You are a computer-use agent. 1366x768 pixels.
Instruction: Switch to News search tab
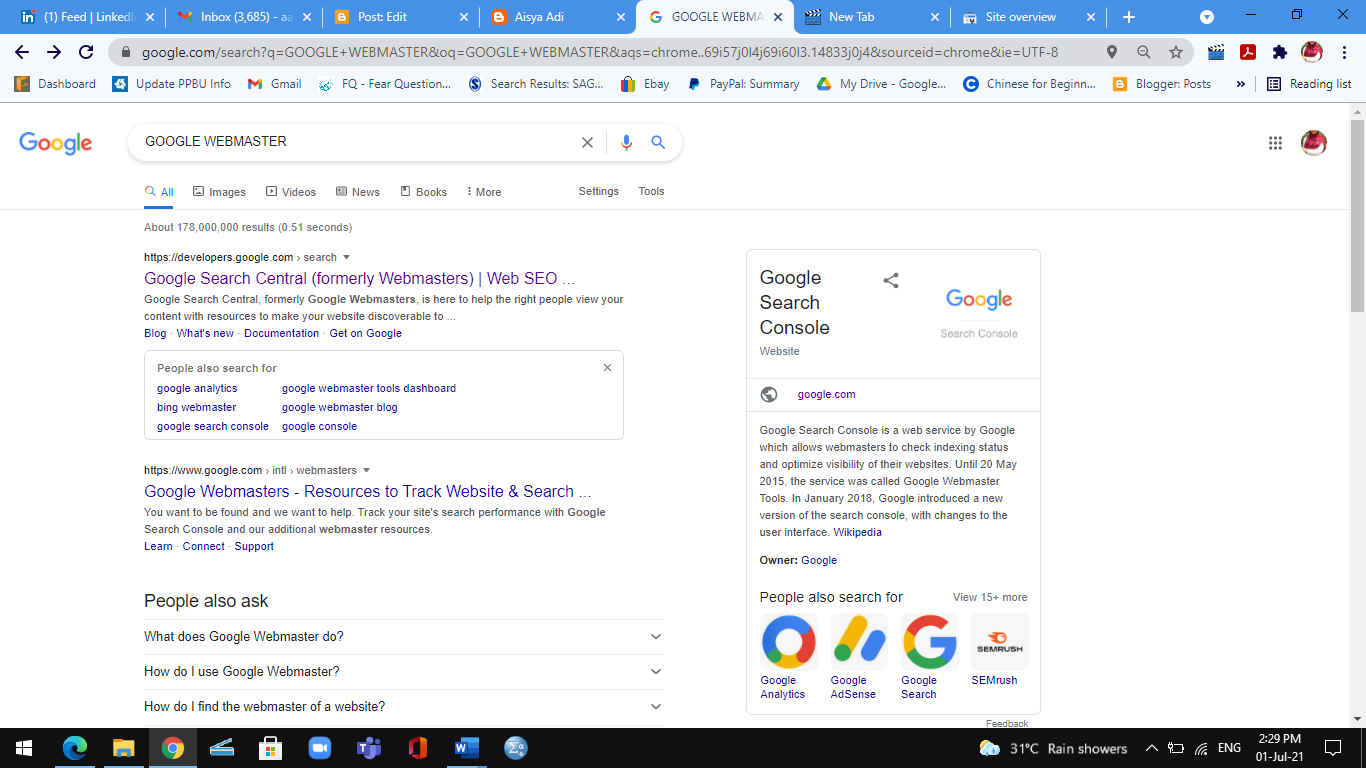click(358, 192)
